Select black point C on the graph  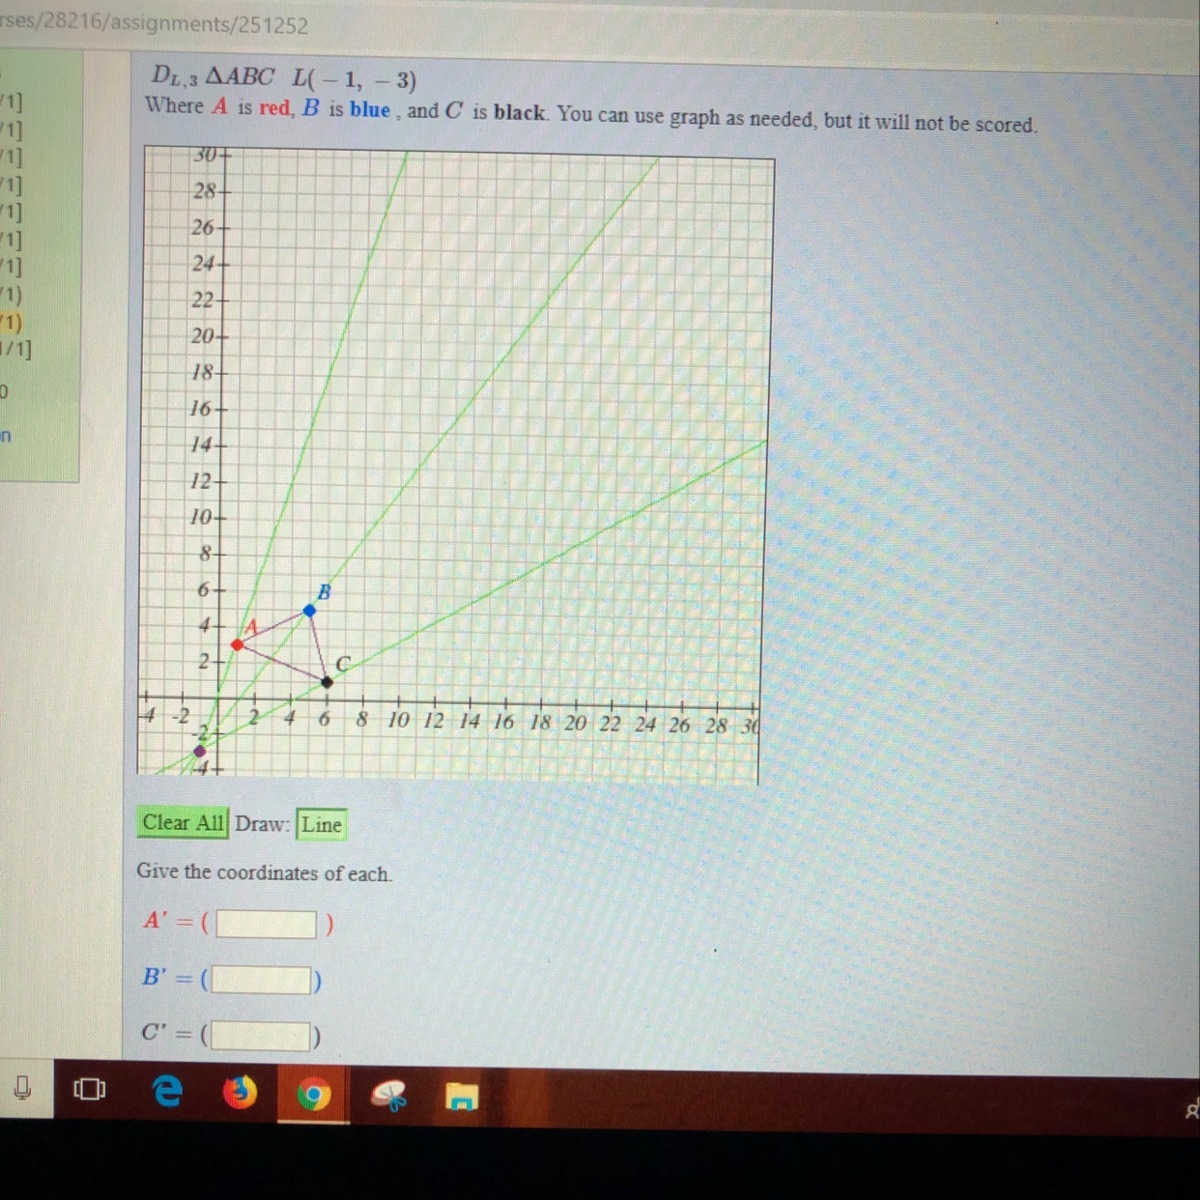[327, 682]
